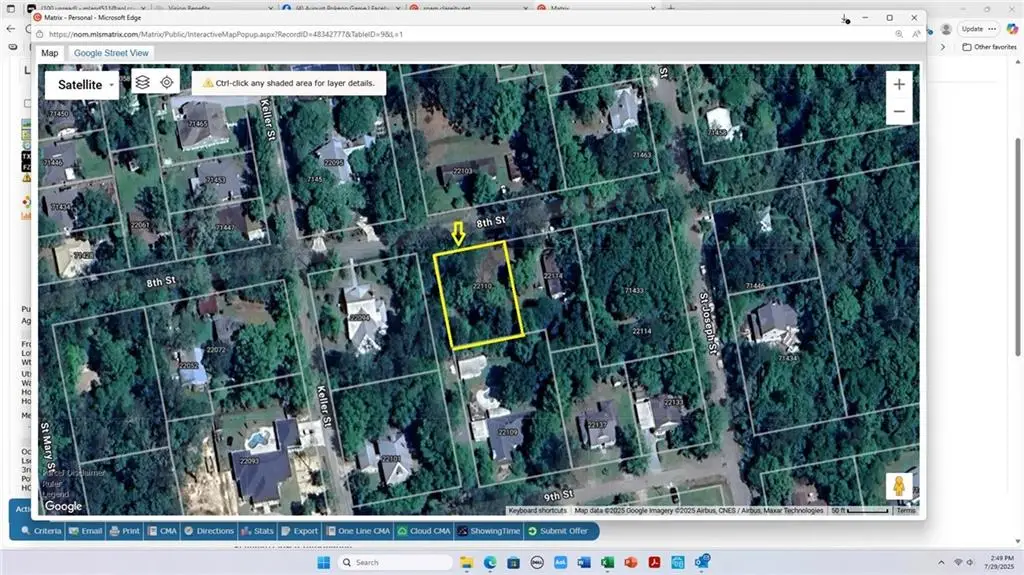Click the Street View pegman icon
This screenshot has height=575, width=1024.
point(899,486)
